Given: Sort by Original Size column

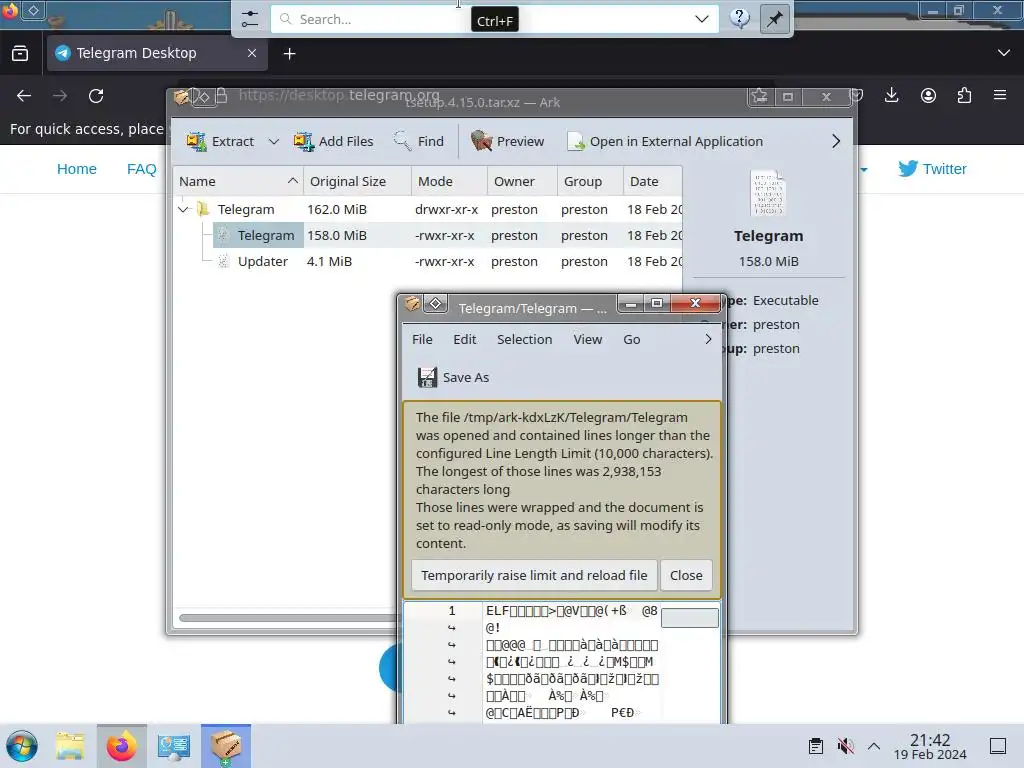Looking at the screenshot, I should click(357, 182).
